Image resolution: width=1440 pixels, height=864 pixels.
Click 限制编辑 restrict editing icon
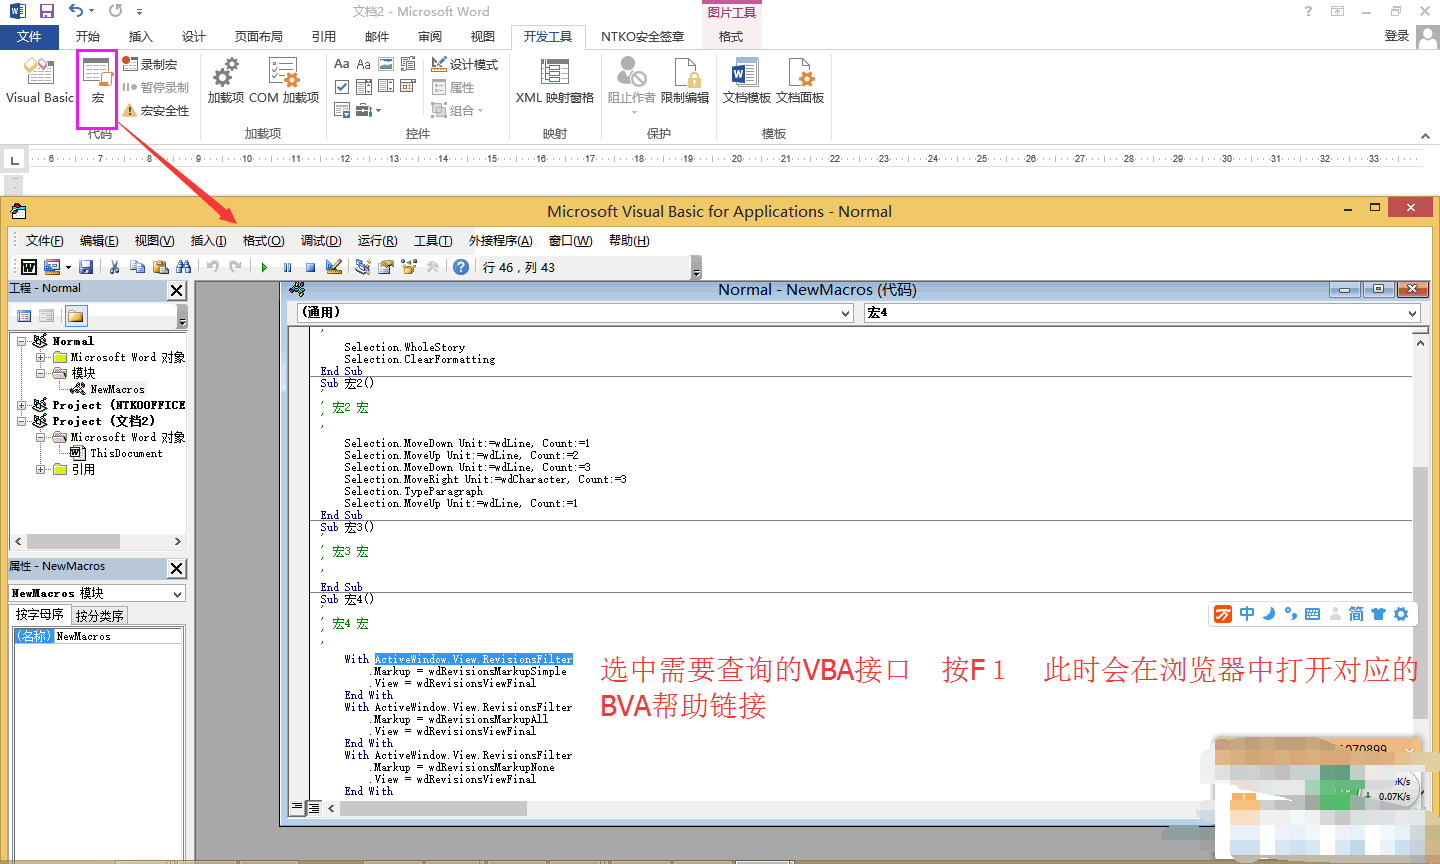(x=685, y=81)
